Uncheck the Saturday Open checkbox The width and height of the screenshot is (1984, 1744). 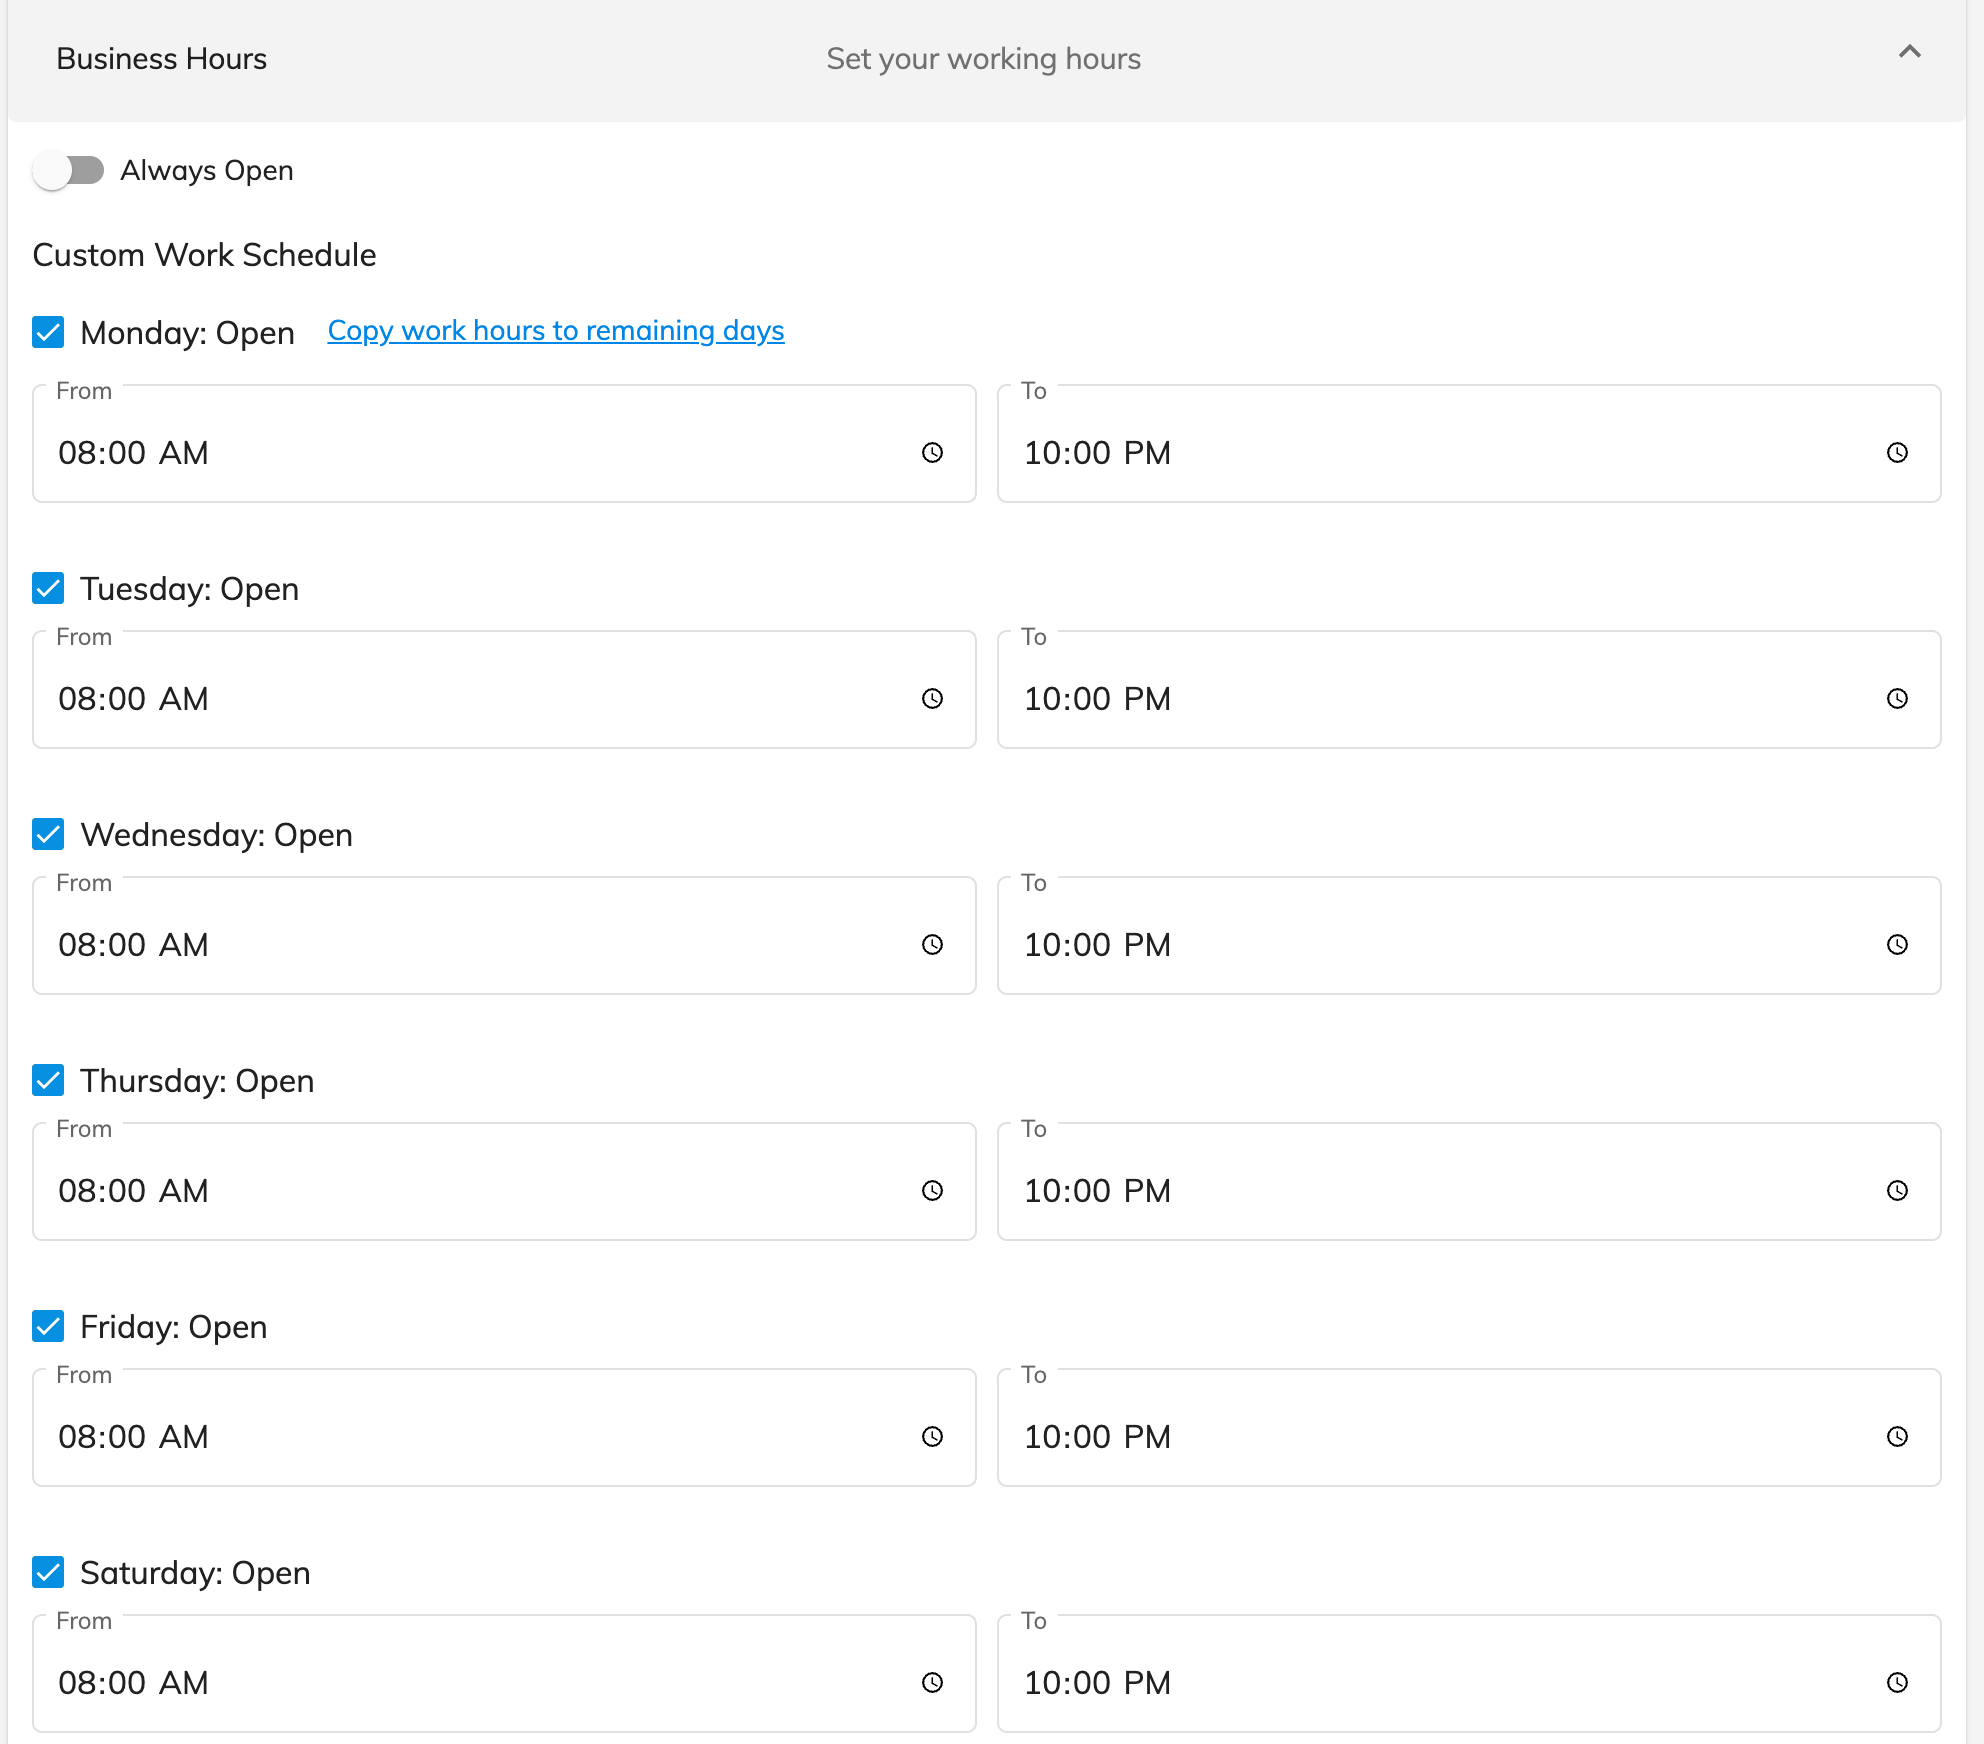[48, 1572]
